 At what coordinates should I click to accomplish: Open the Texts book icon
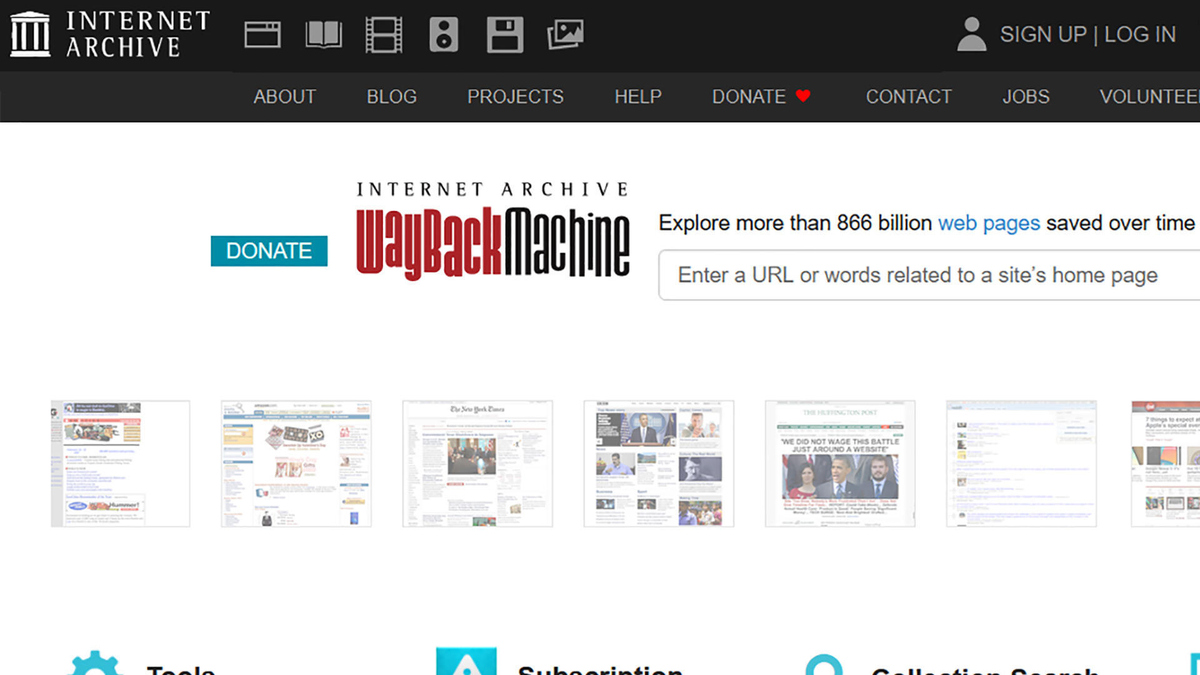tap(323, 35)
